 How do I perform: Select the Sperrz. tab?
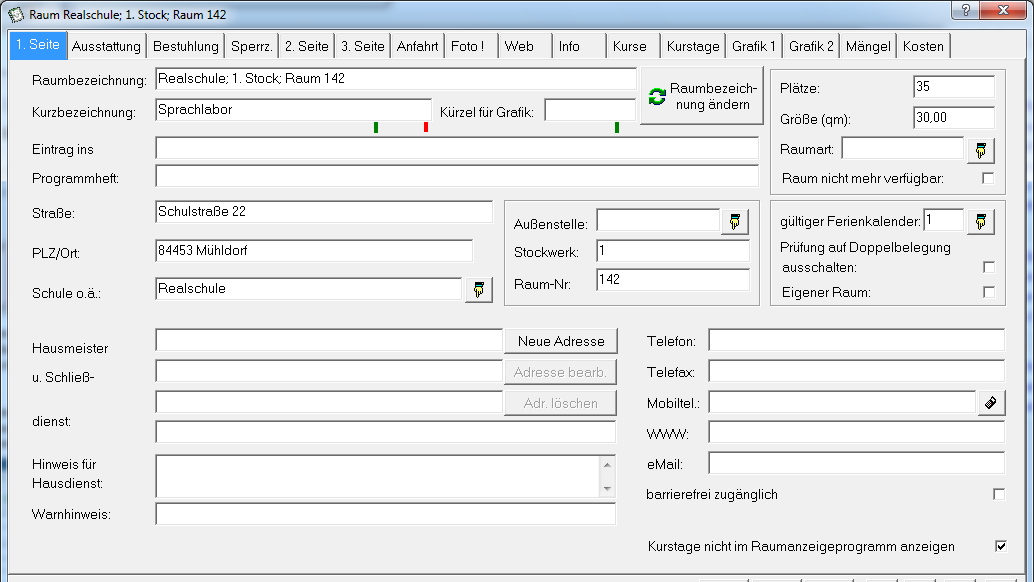251,46
